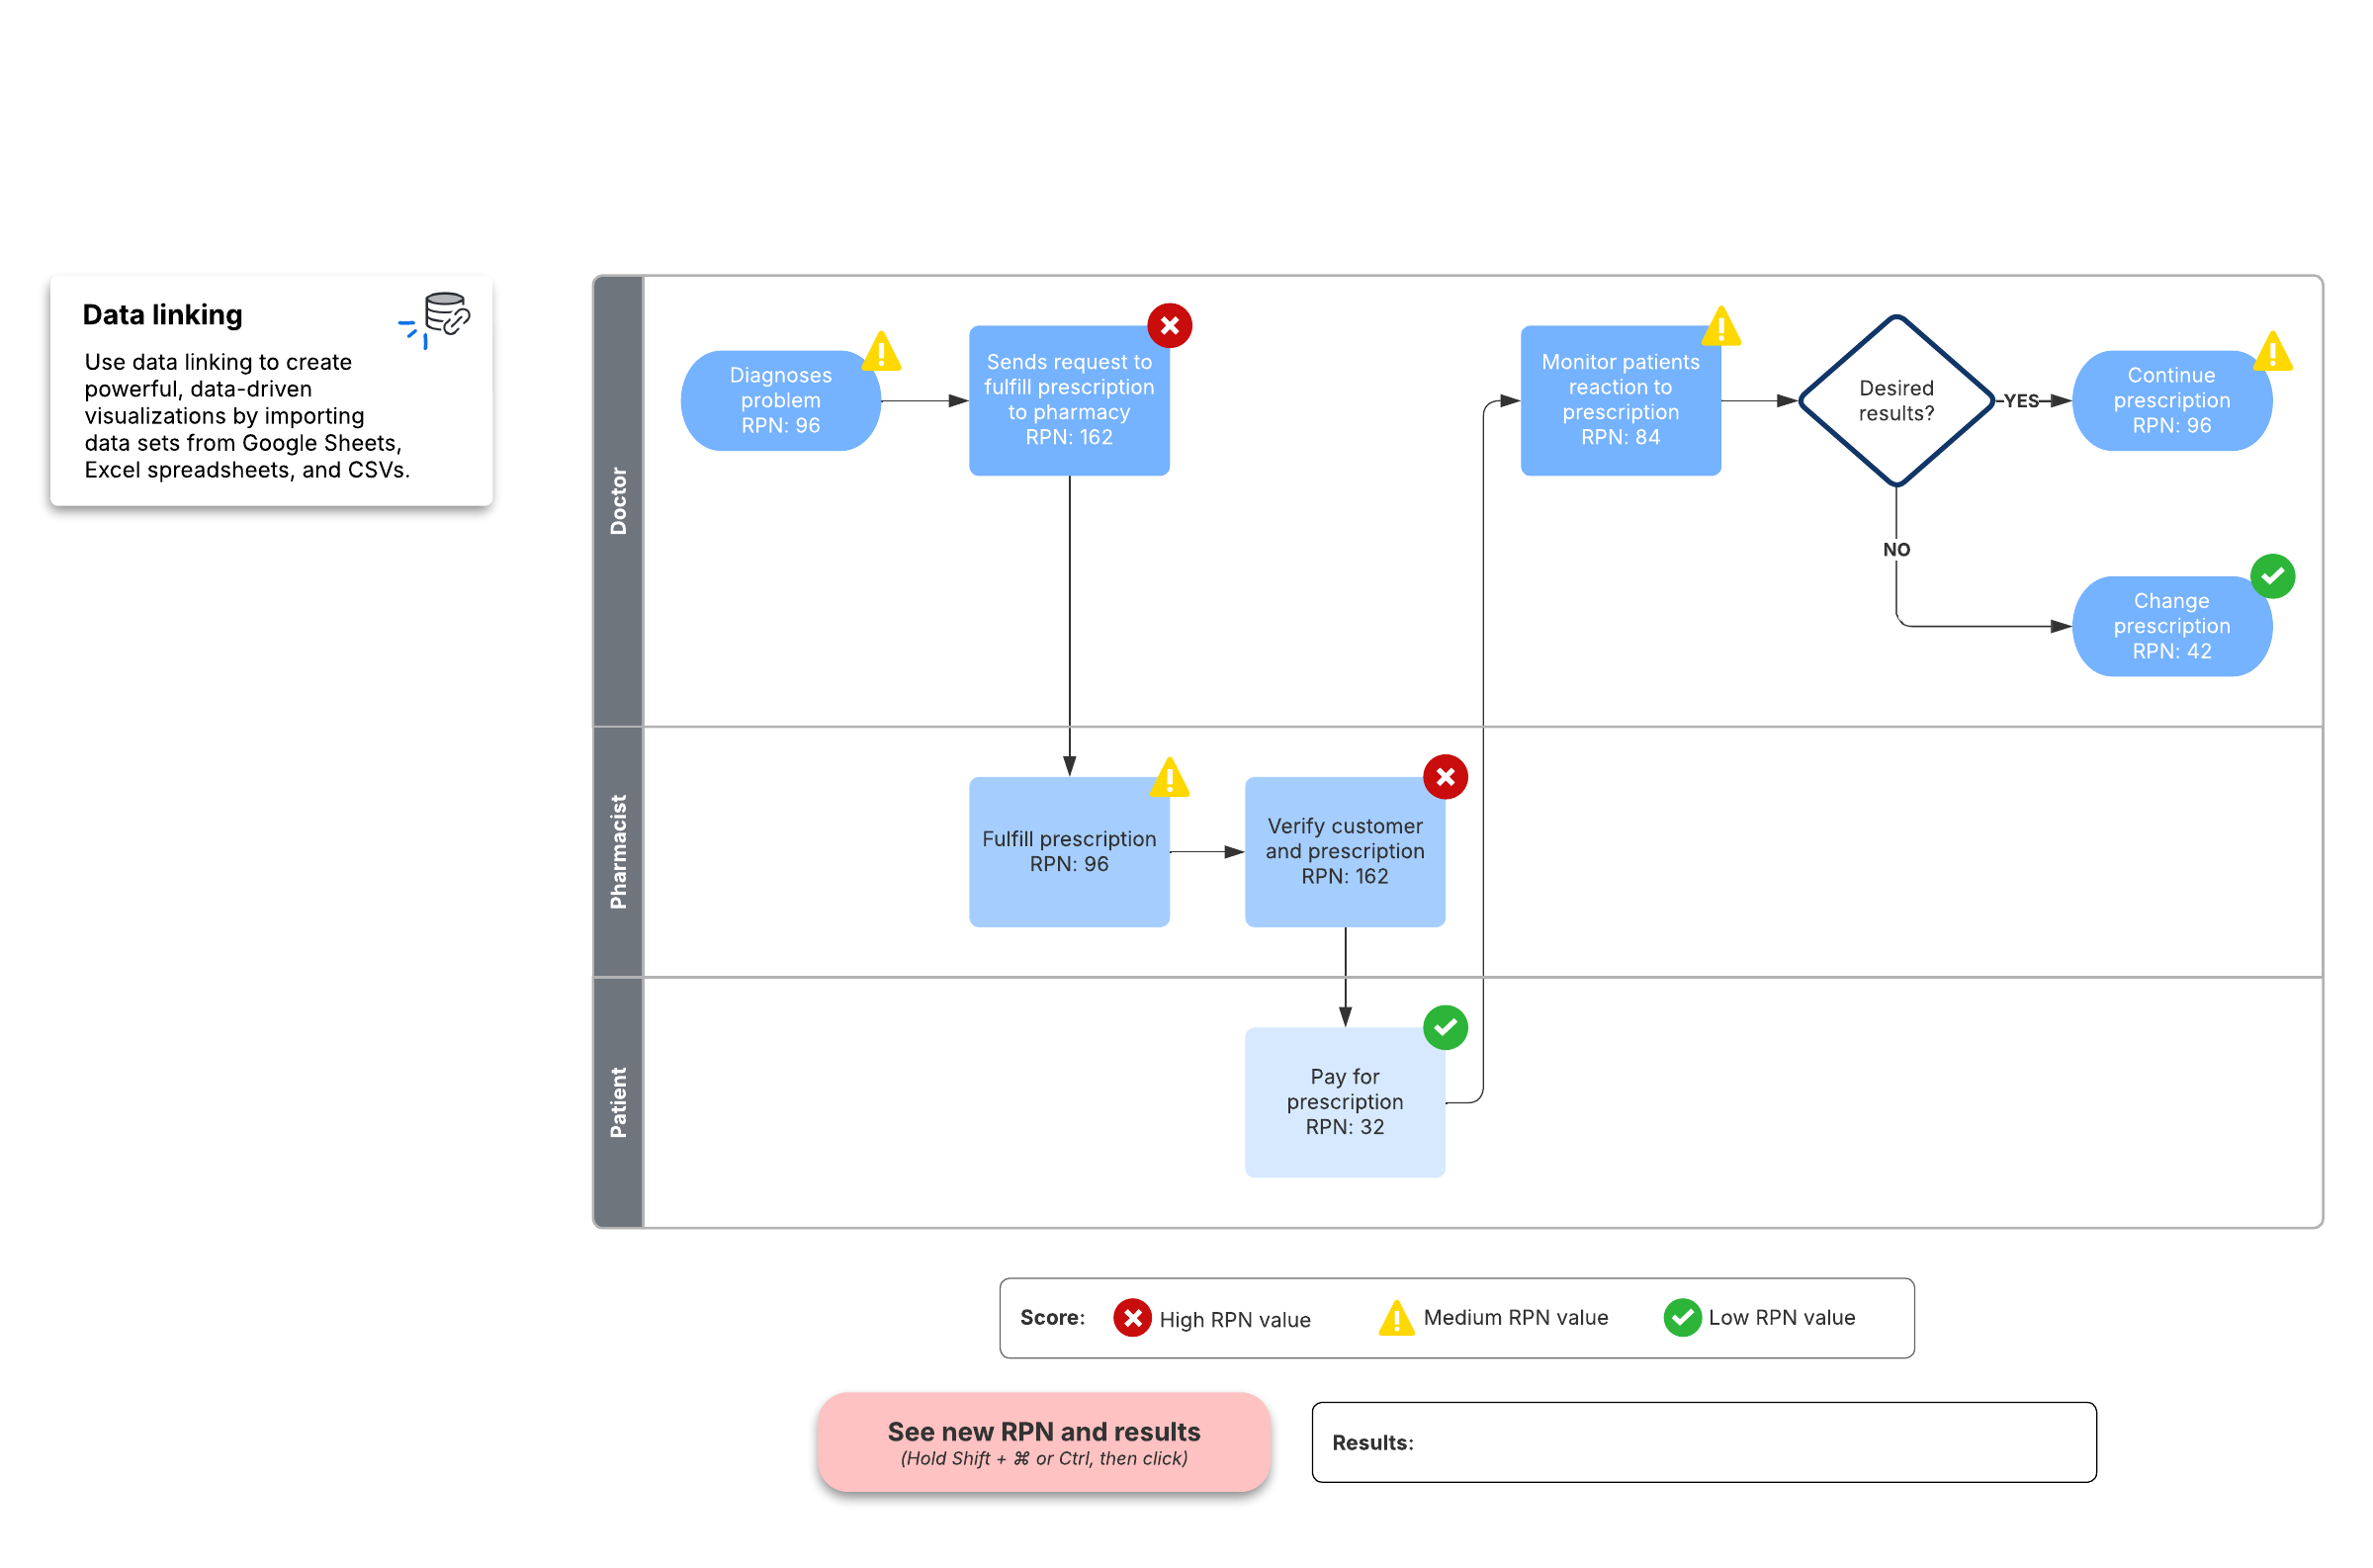Click green check on Pay for prescription
The height and width of the screenshot is (1568, 2373).
pyautogui.click(x=1444, y=1027)
